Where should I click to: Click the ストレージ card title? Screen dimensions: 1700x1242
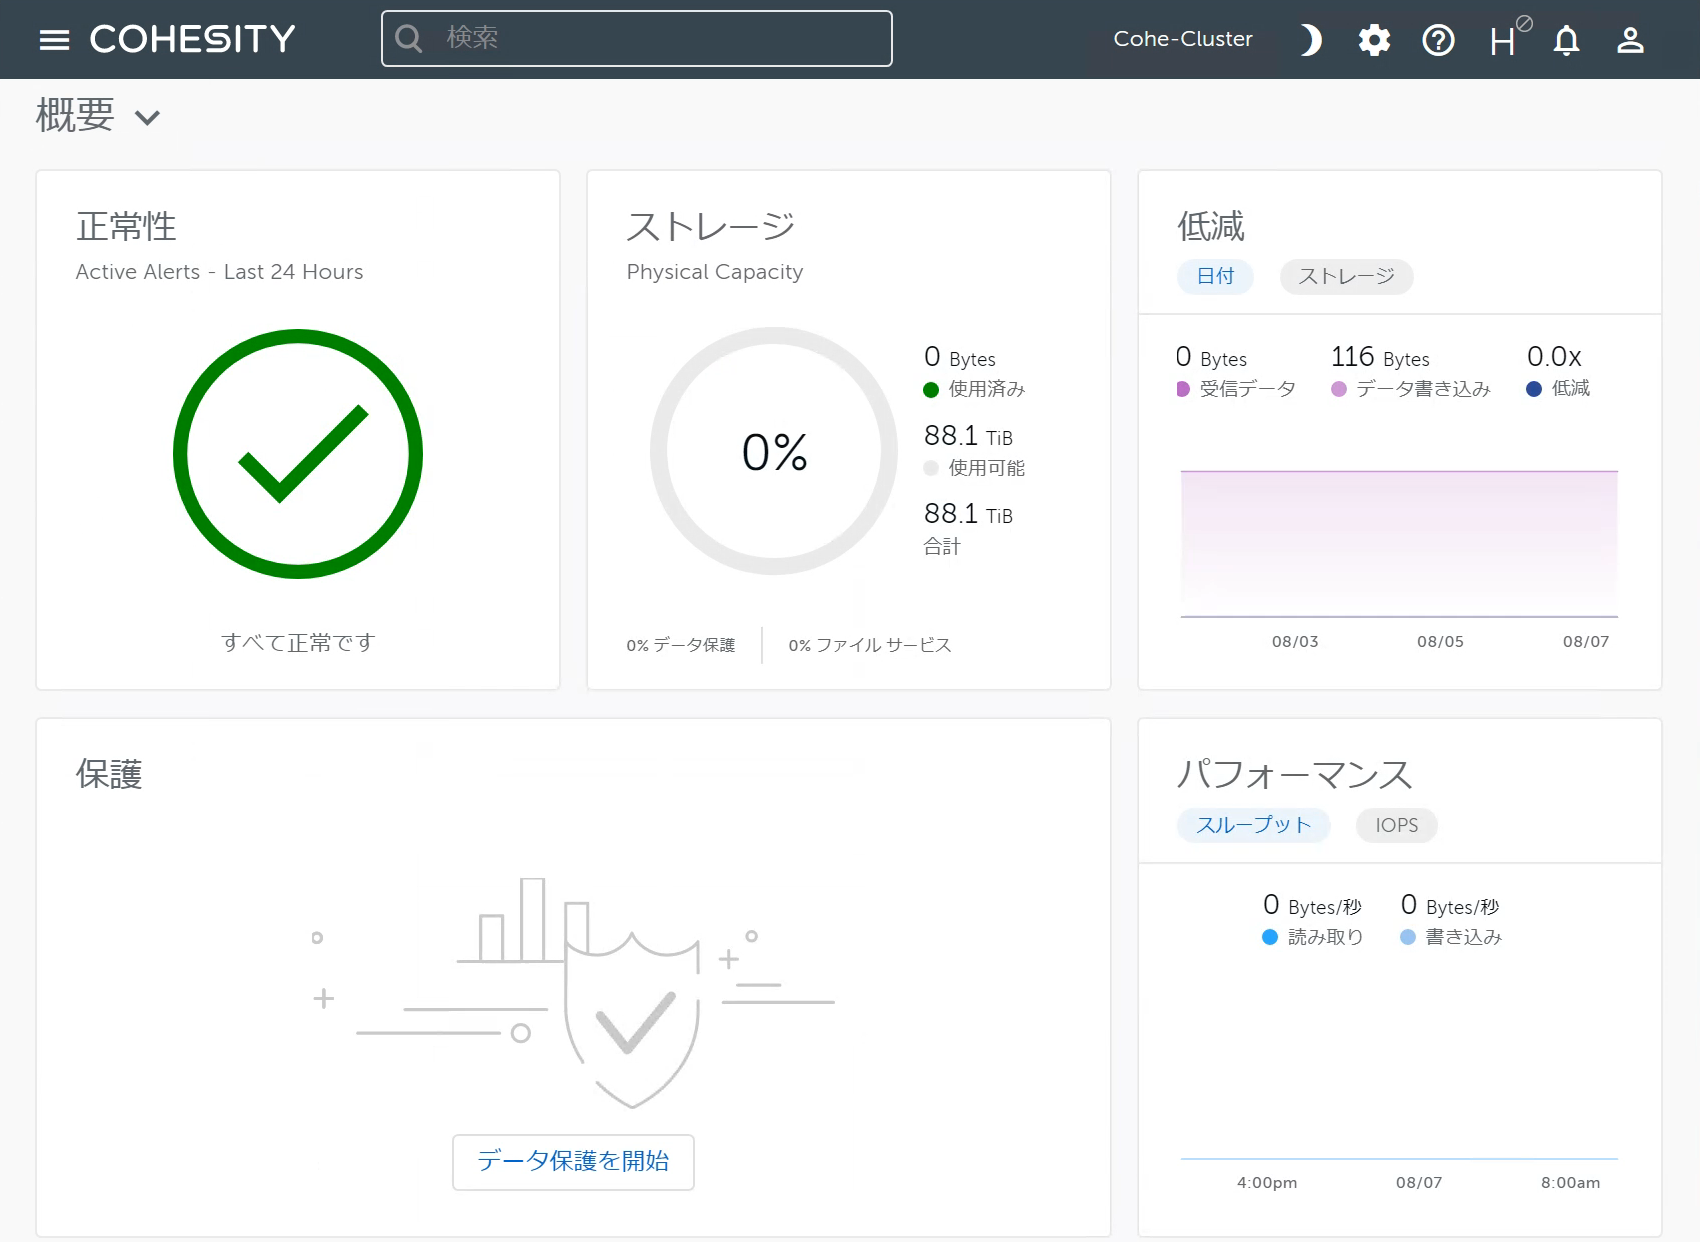(x=711, y=227)
